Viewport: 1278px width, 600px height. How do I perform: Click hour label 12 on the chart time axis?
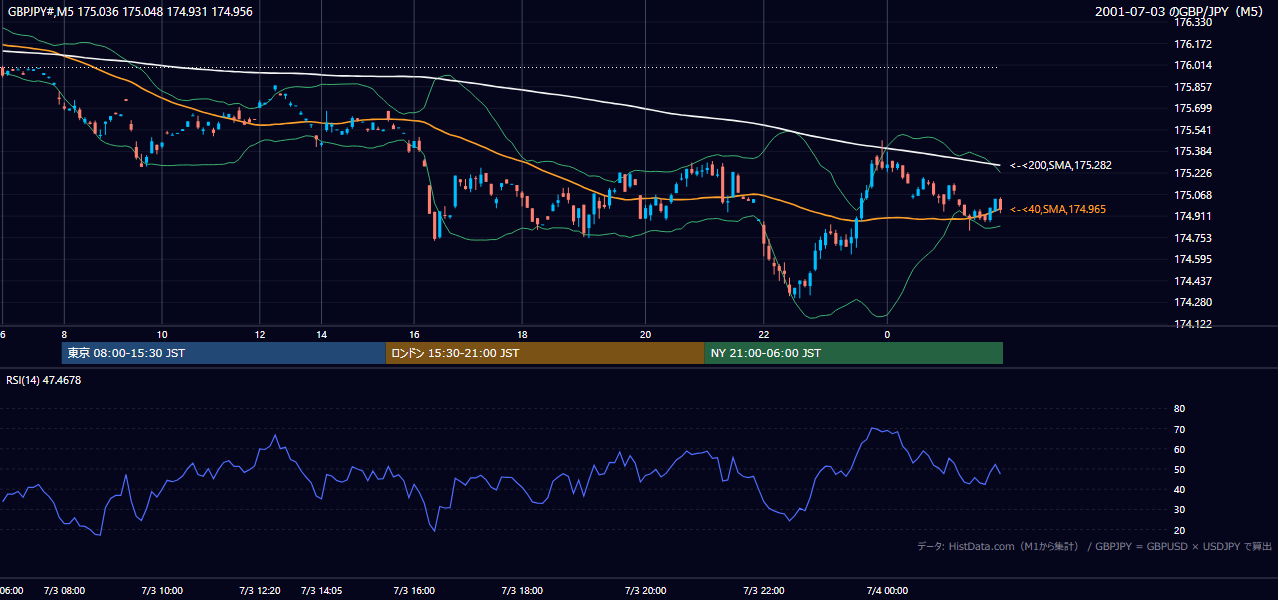point(260,334)
